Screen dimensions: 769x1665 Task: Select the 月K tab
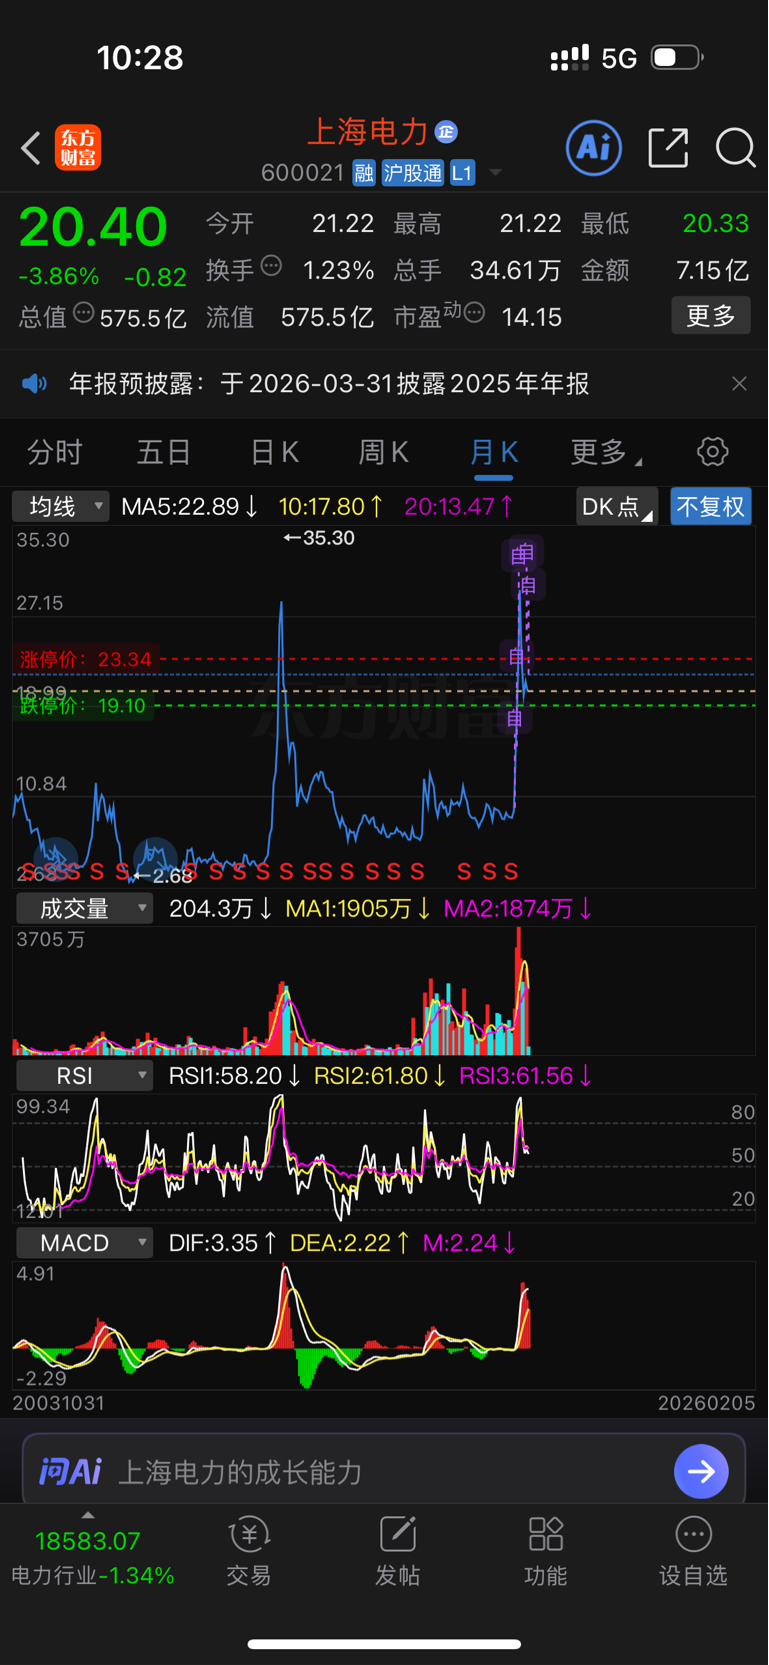coord(494,452)
